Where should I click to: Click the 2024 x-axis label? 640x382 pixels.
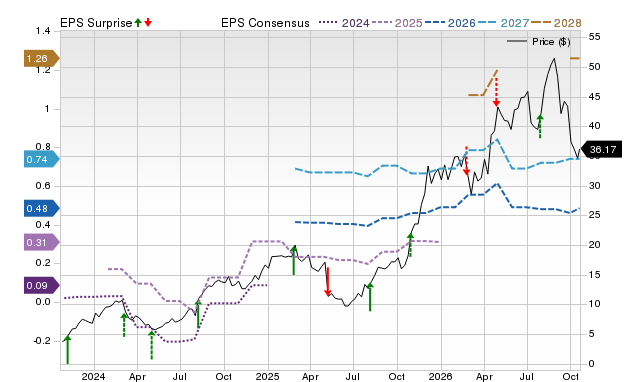(x=93, y=377)
